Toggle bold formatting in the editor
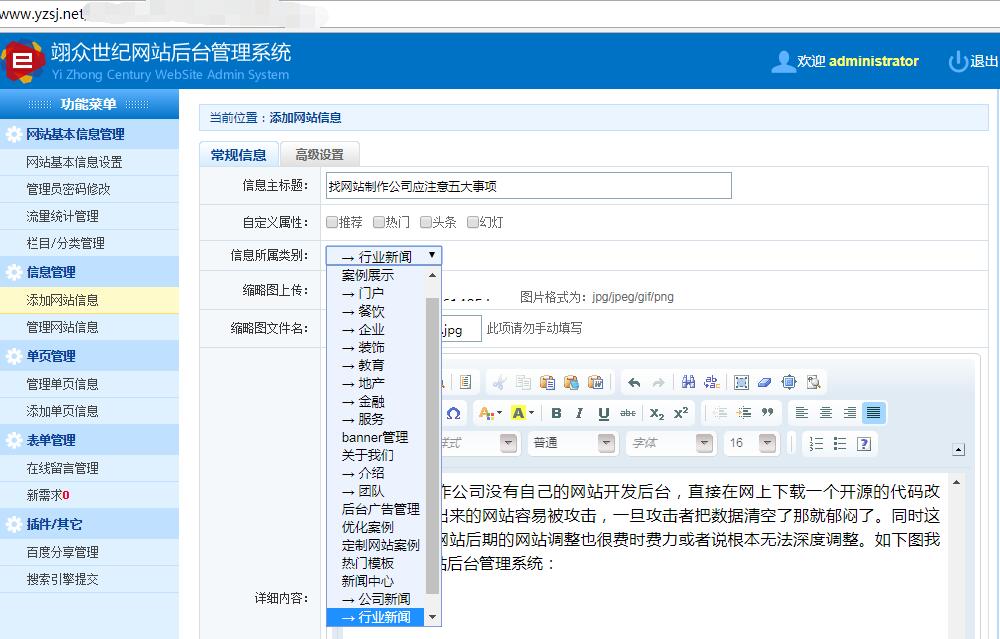Screen dimensions: 1000x639 556,413
